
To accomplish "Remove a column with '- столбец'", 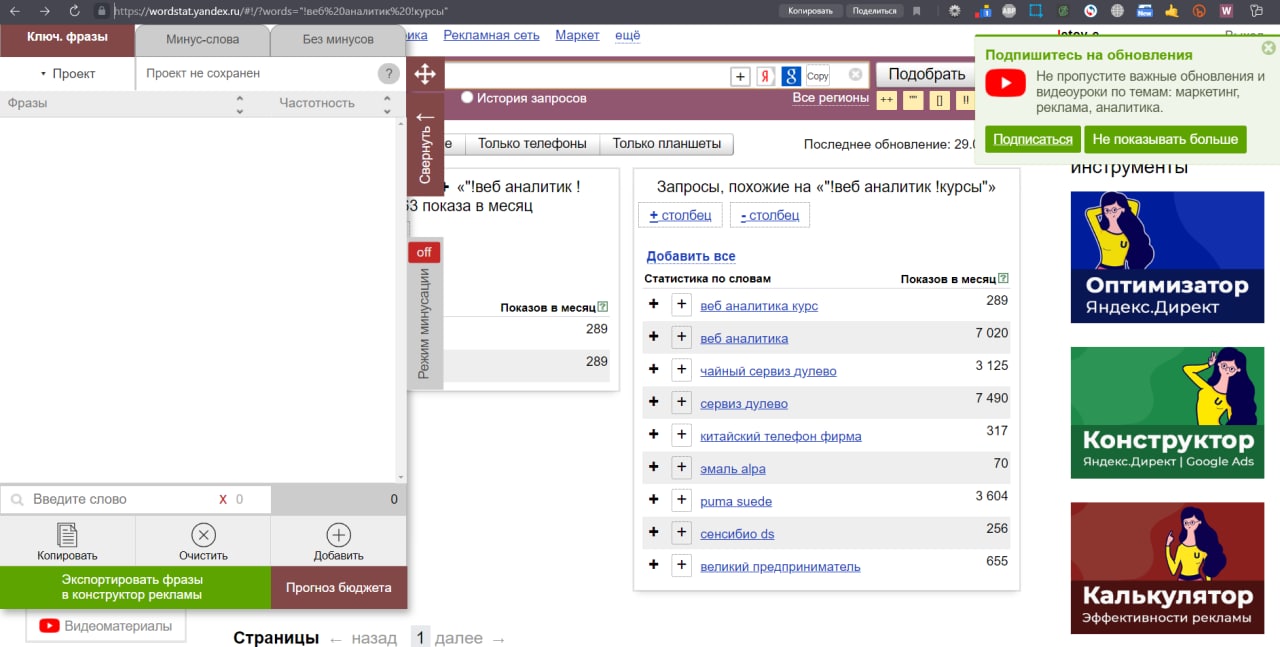I will 770,215.
